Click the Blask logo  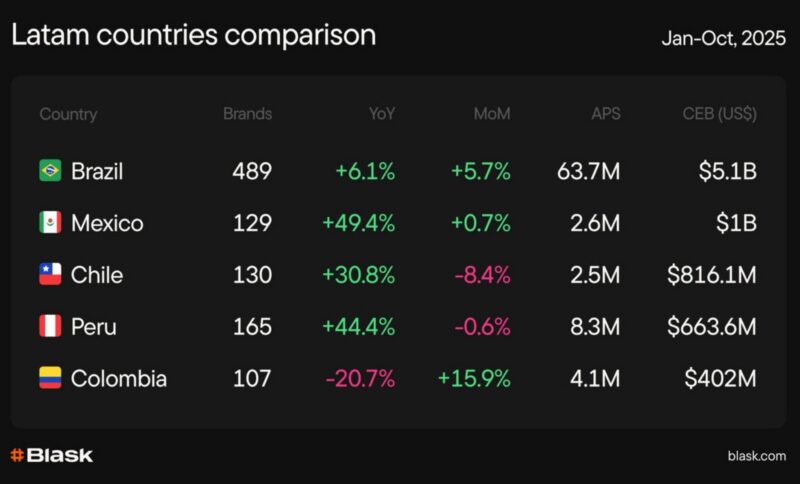click(51, 455)
